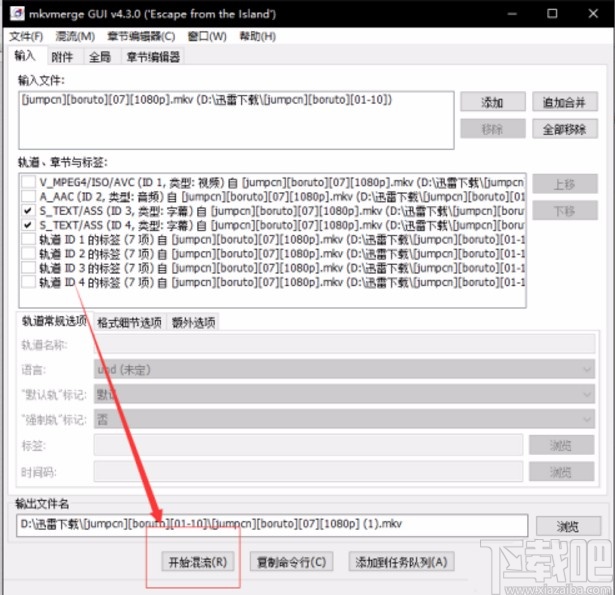615x595 pixels.
Task: Open the 窗口(W) menu
Action: point(207,36)
